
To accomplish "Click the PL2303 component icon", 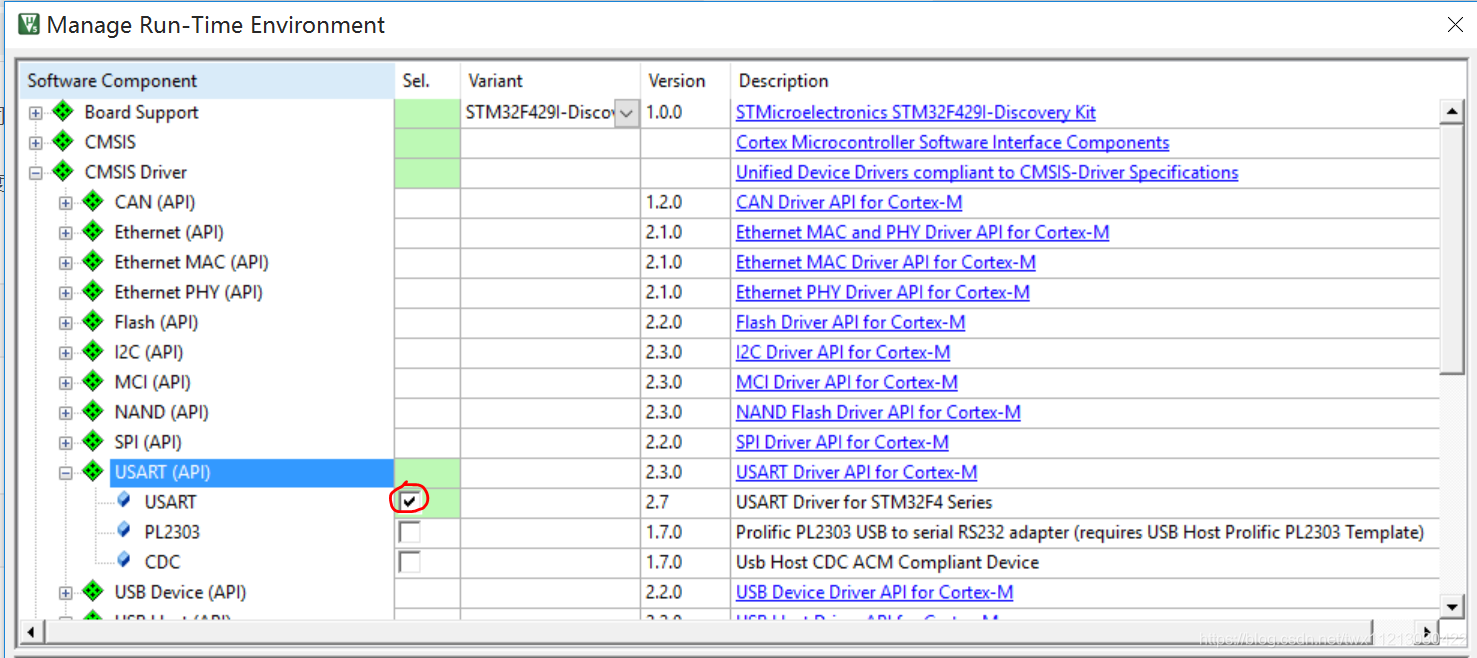I will pos(122,532).
